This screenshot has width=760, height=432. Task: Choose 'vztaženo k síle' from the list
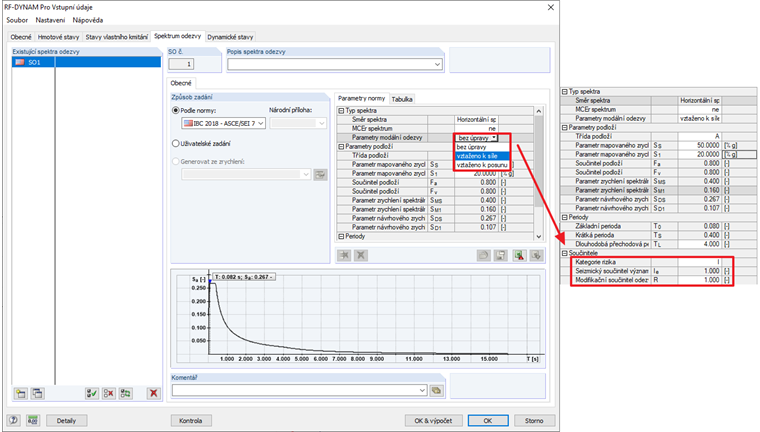click(x=482, y=156)
